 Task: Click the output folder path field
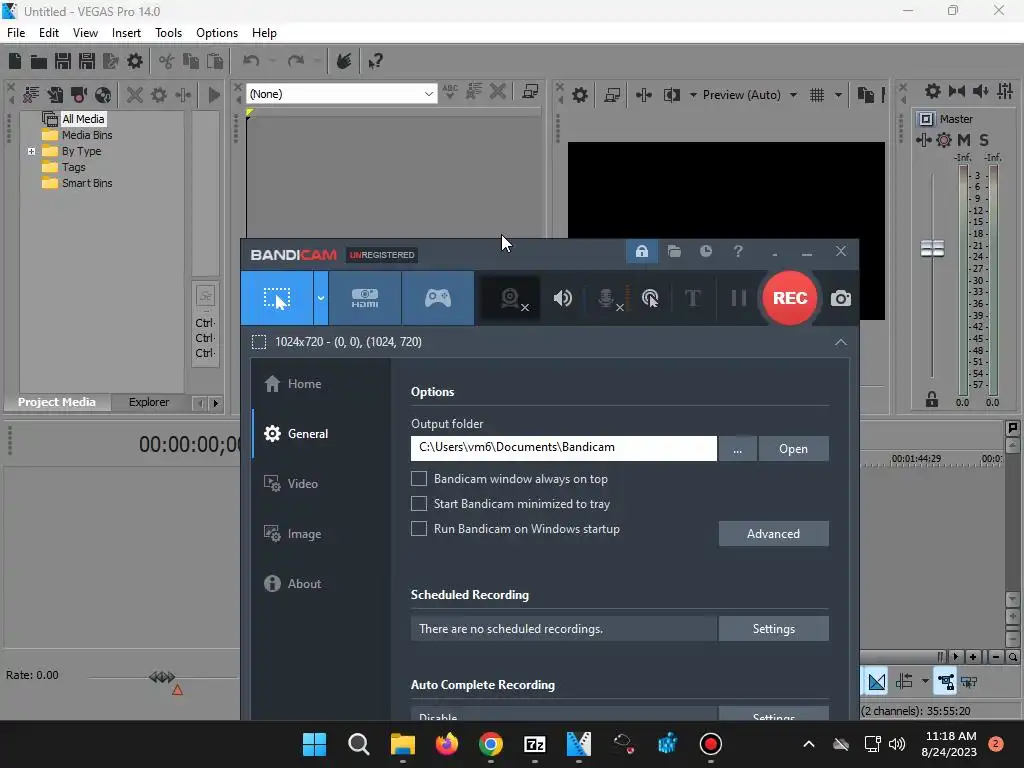564,448
